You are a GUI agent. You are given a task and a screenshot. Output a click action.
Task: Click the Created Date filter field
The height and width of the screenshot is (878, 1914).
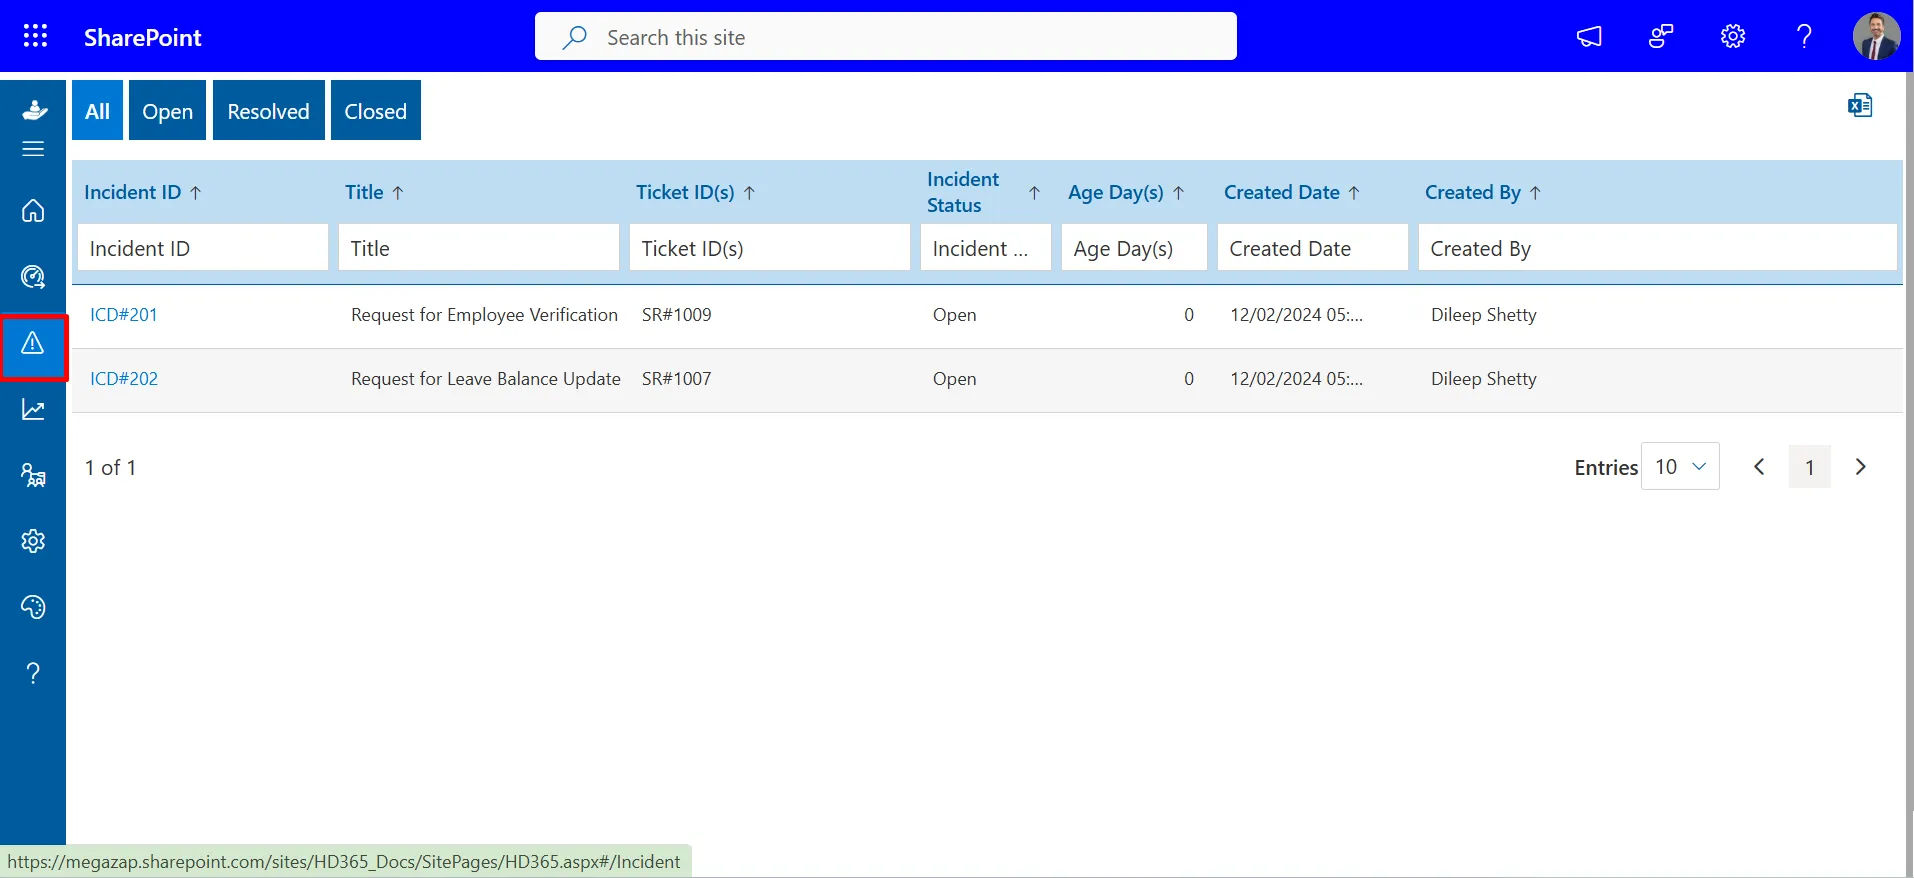[1313, 248]
